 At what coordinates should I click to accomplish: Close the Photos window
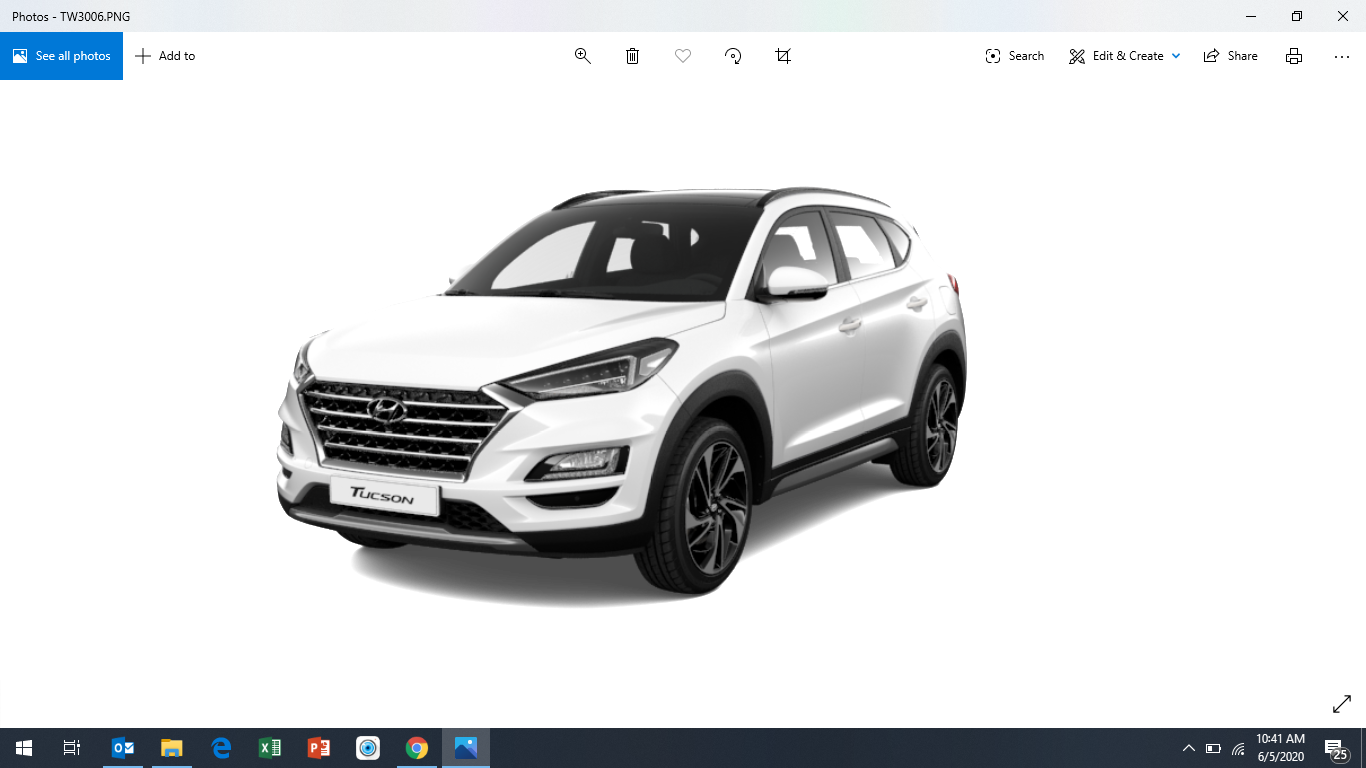pos(1343,16)
